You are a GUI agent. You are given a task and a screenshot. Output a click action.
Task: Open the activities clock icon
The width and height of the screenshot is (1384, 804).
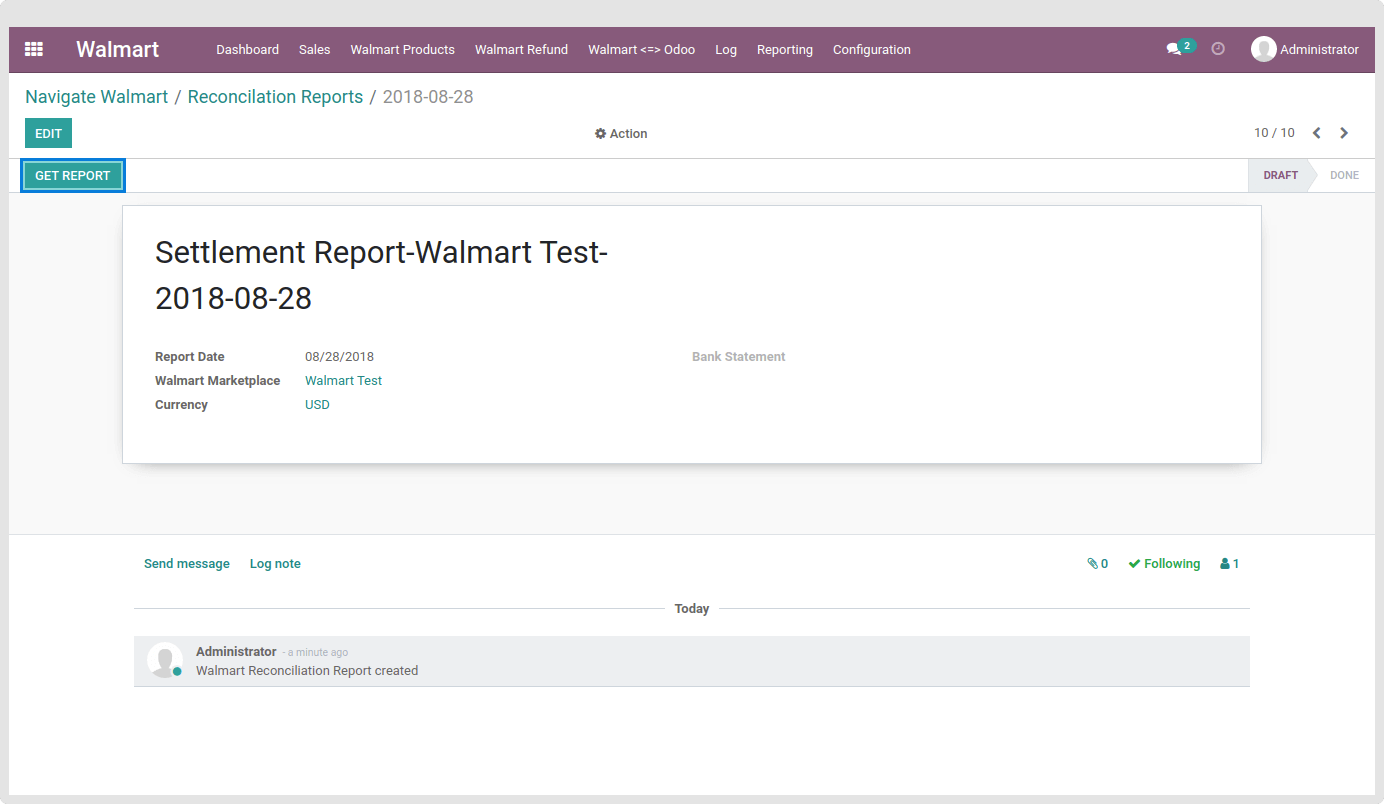click(1218, 49)
